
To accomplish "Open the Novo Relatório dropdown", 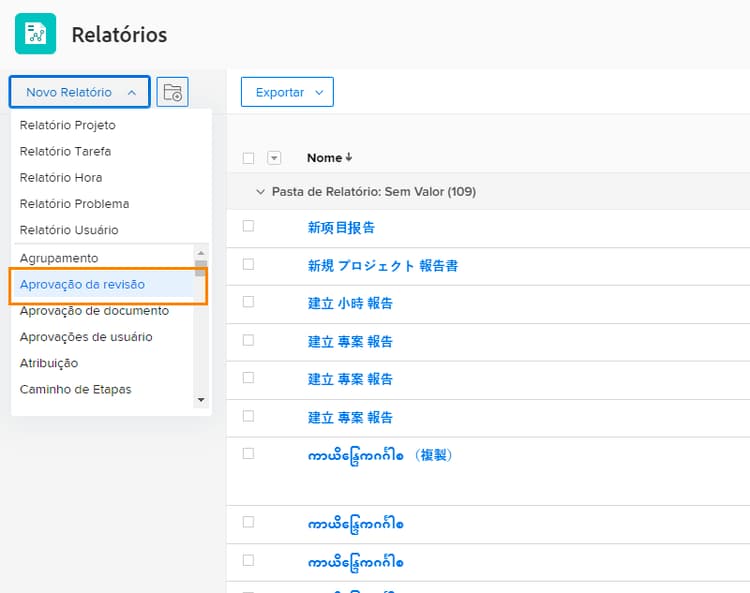I will pyautogui.click(x=80, y=92).
